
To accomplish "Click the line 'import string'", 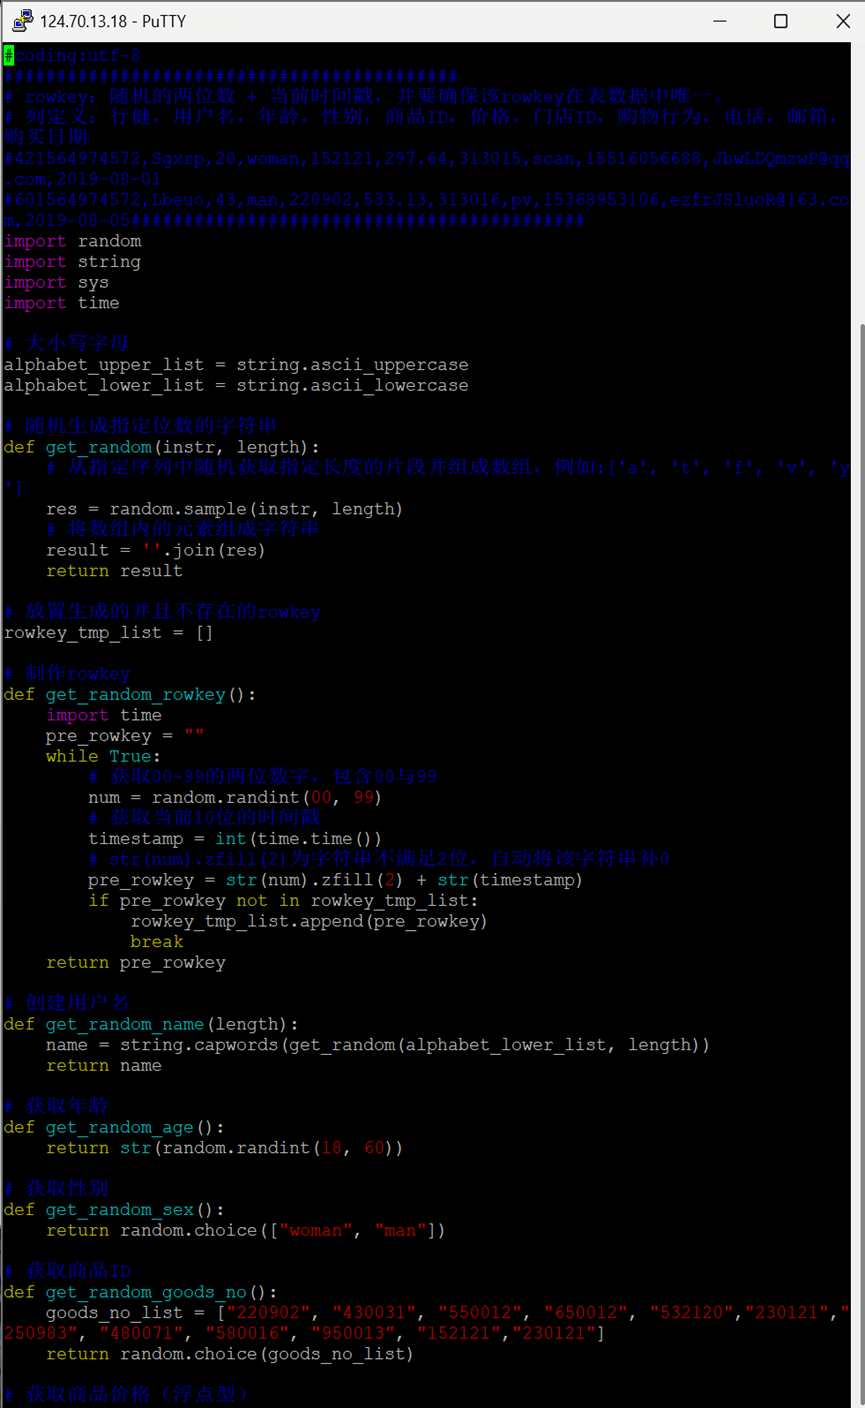I will pos(73,262).
